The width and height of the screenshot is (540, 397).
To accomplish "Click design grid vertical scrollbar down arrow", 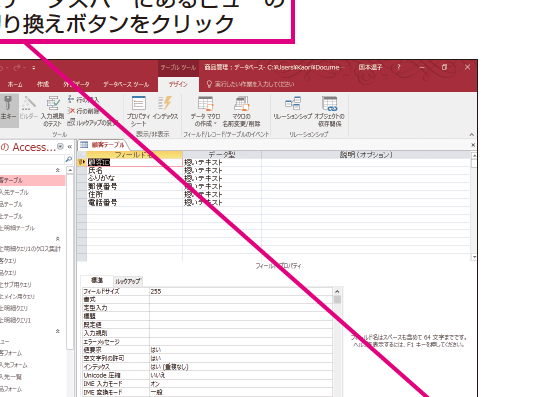I will tap(474, 257).
